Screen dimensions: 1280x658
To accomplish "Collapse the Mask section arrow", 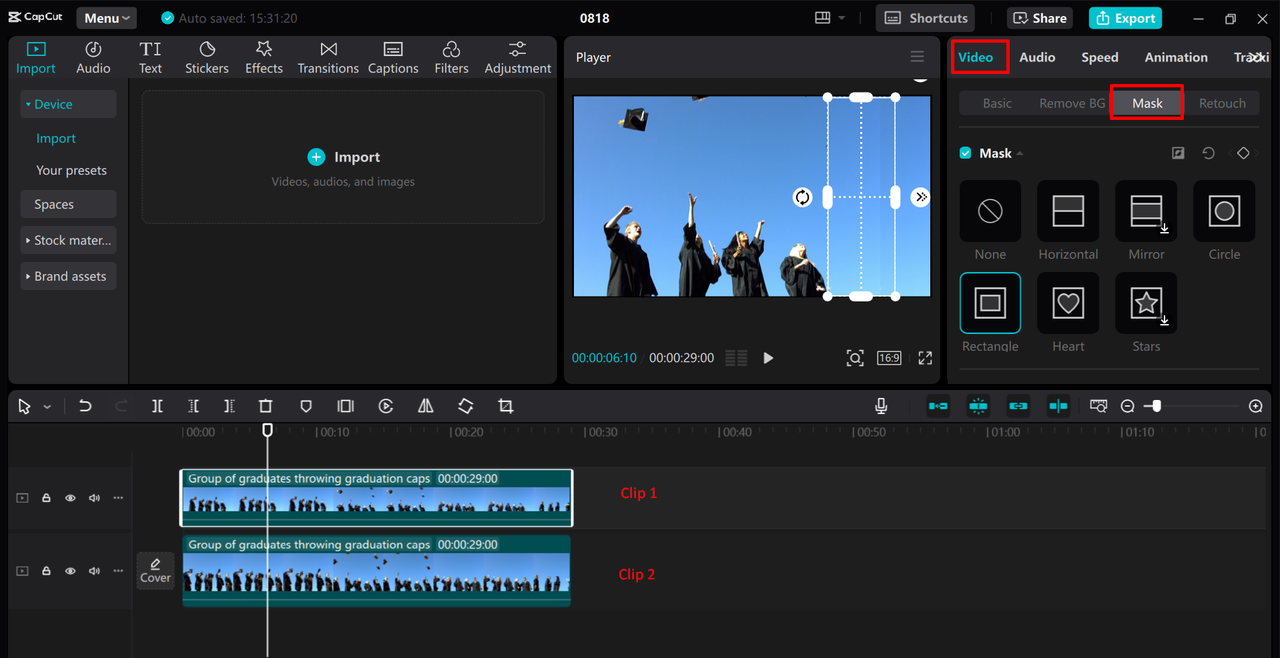I will (1021, 154).
